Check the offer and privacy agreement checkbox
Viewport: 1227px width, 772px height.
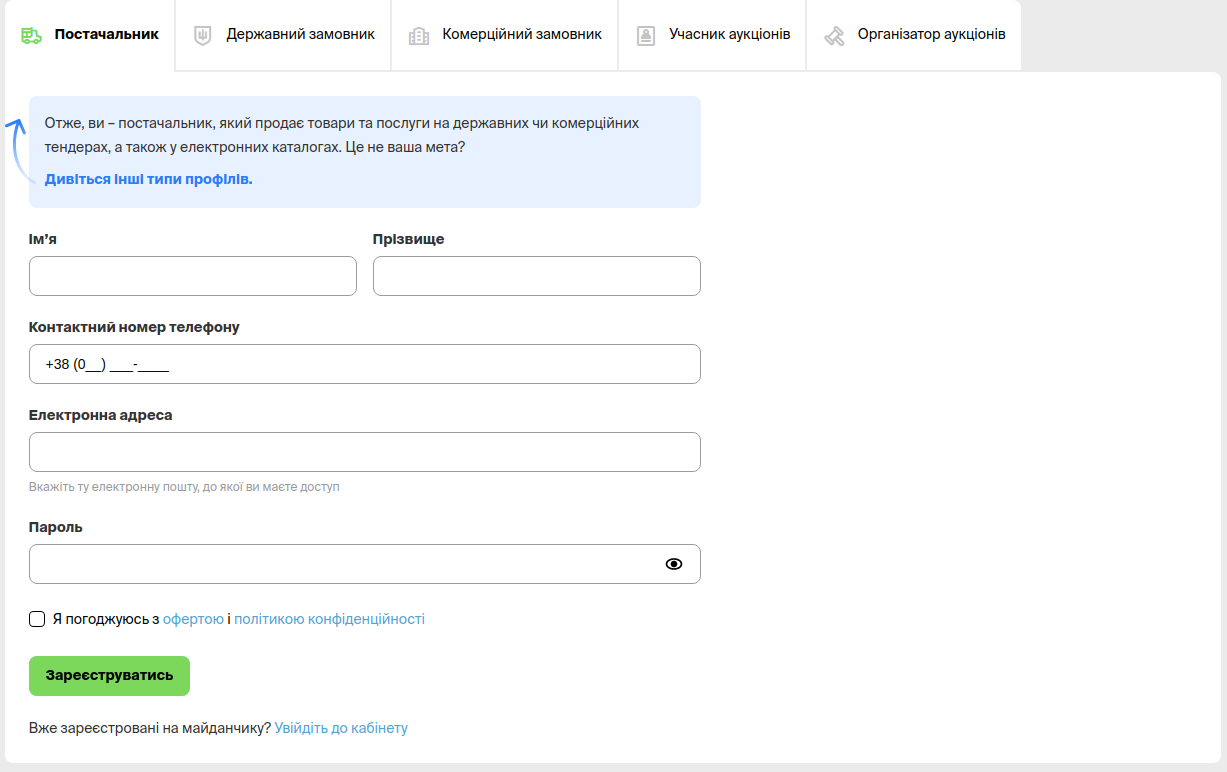click(38, 619)
